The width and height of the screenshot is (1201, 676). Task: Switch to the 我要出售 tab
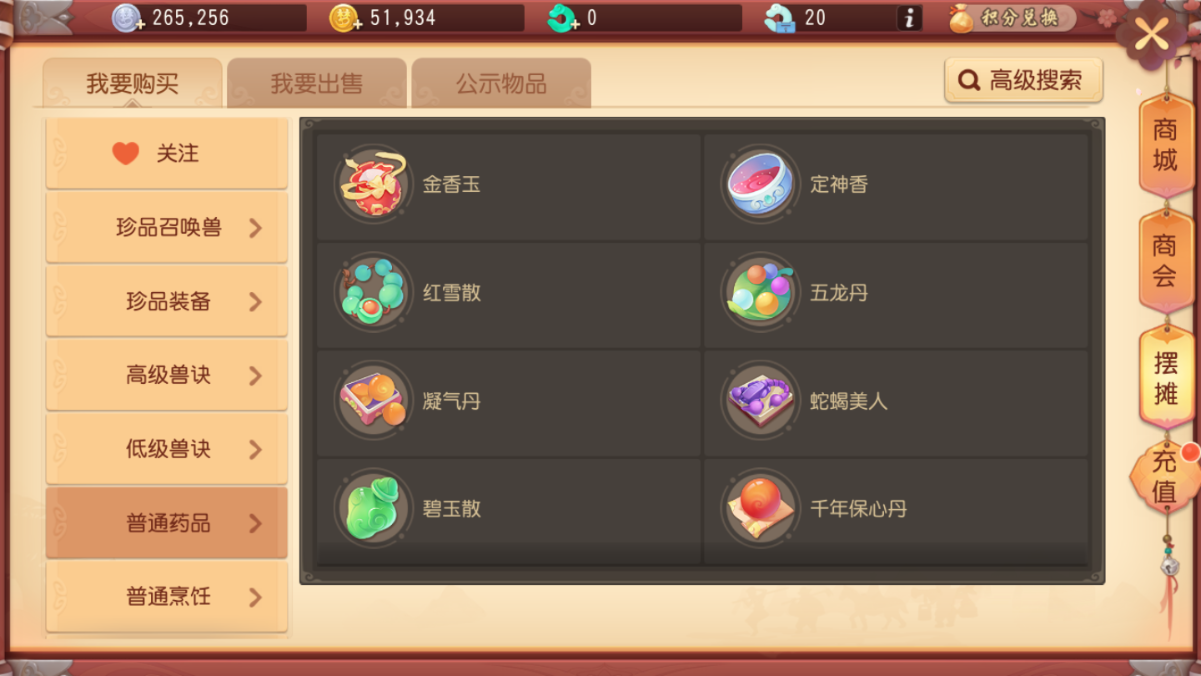(x=317, y=83)
